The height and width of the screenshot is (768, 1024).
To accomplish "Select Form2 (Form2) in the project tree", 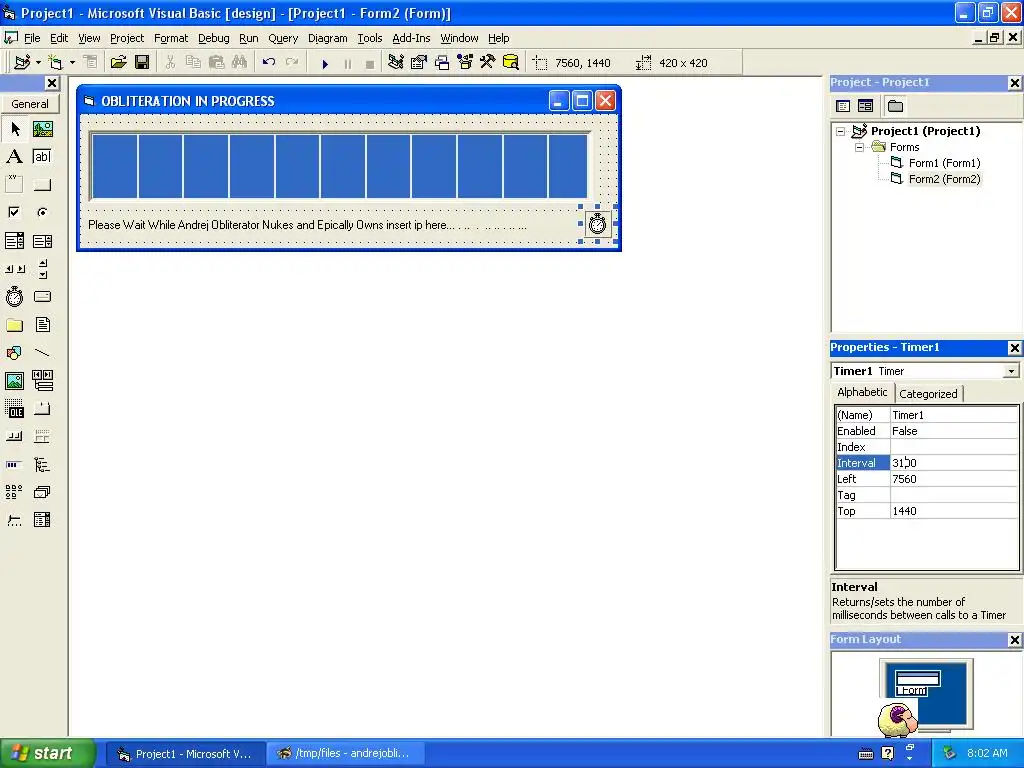I will (x=944, y=179).
